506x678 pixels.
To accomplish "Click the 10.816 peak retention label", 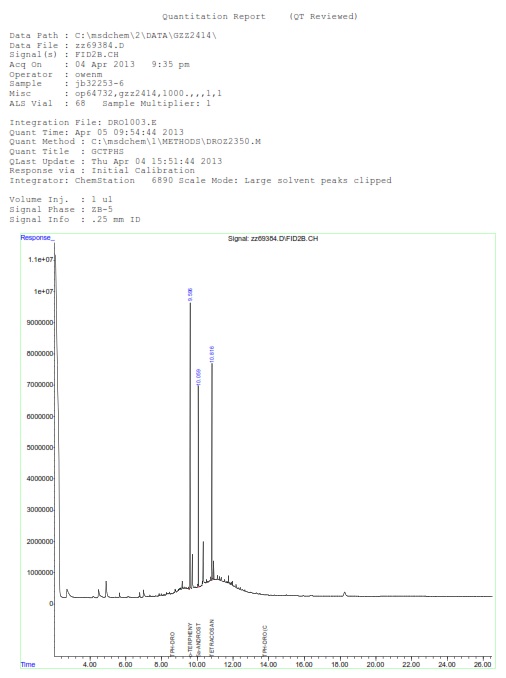I will pos(212,354).
